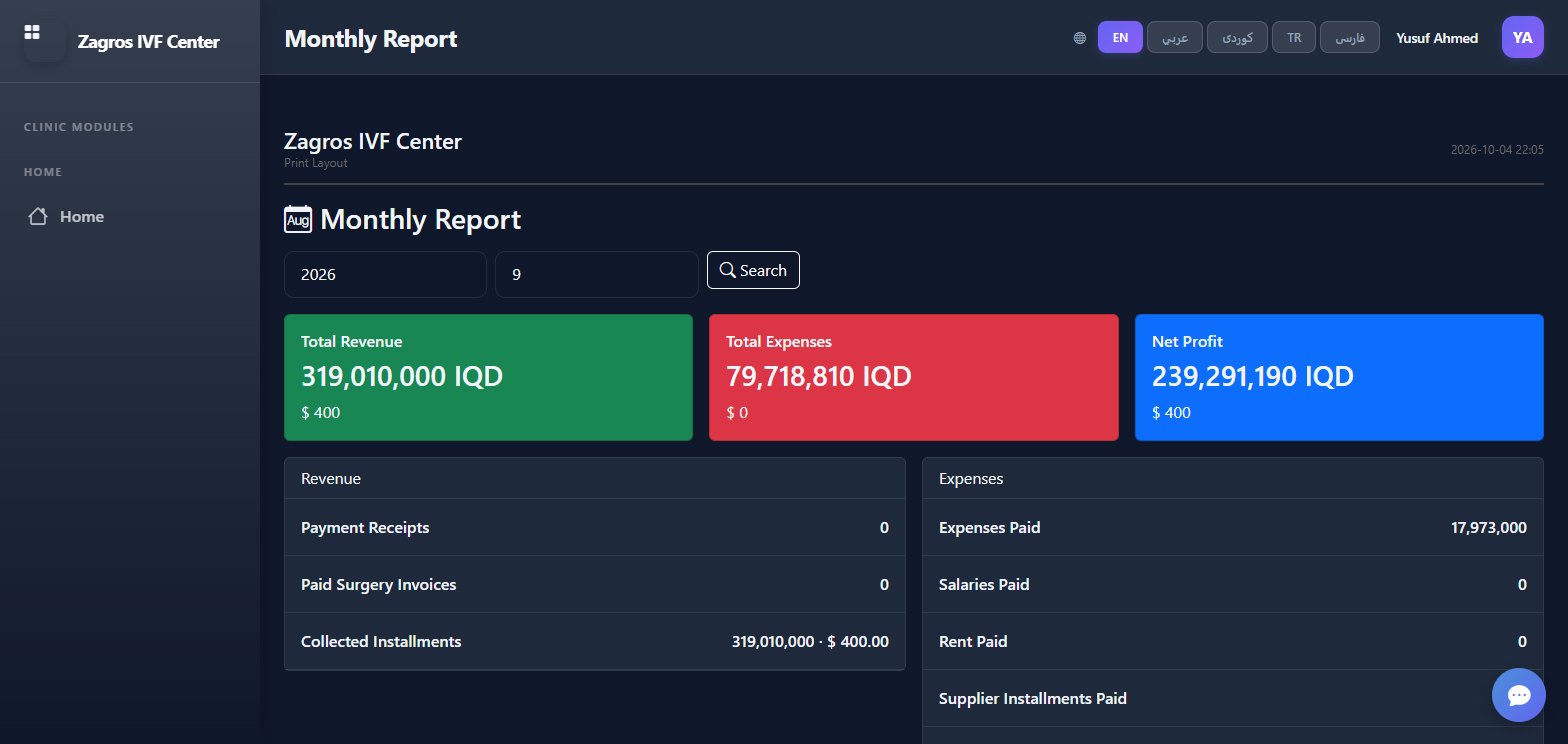The width and height of the screenshot is (1568, 744).
Task: Click the Payment Receipts row label
Action: tap(365, 527)
